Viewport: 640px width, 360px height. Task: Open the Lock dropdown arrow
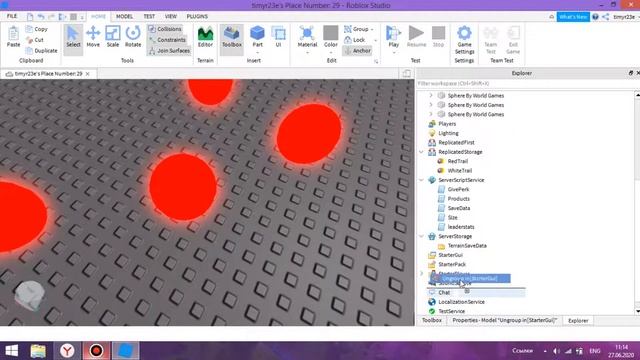(376, 40)
